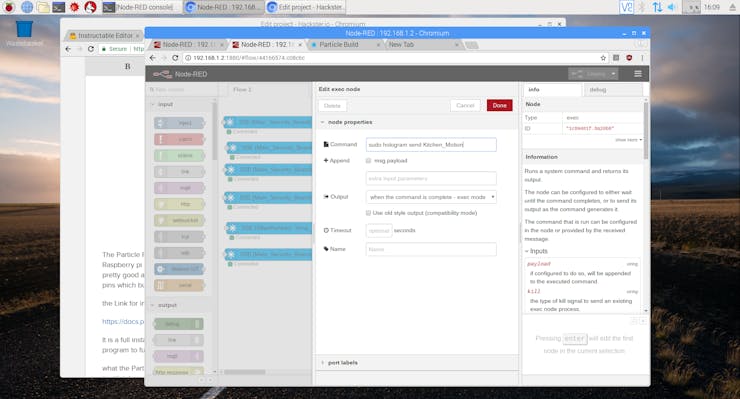
Task: Open the terminal icon in the taskbar
Action: 59,7
